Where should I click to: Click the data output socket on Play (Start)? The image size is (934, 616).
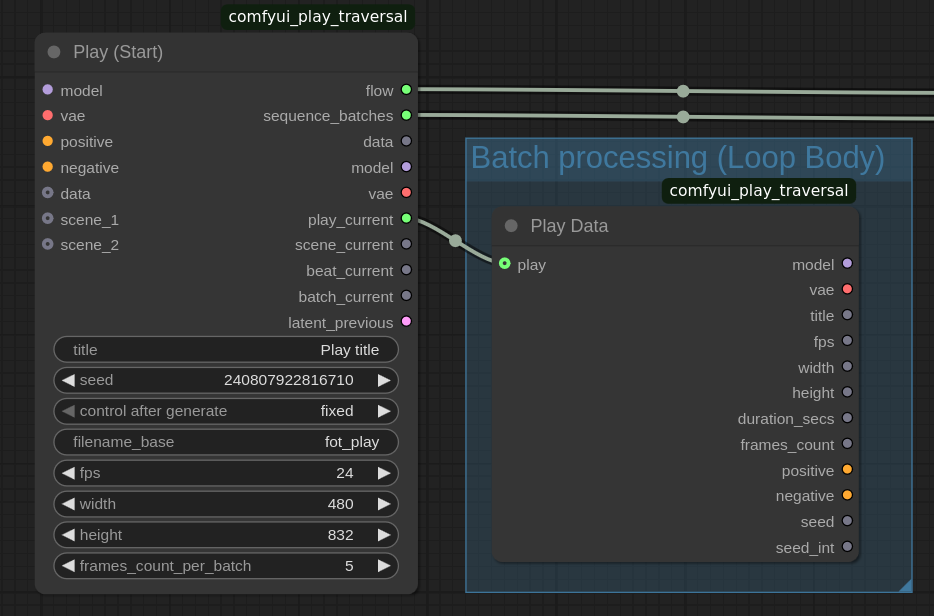pyautogui.click(x=406, y=141)
